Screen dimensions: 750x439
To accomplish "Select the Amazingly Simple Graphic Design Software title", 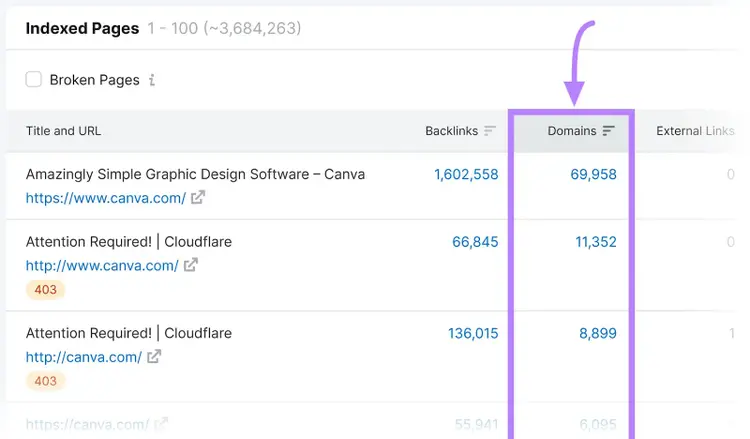I will click(195, 175).
